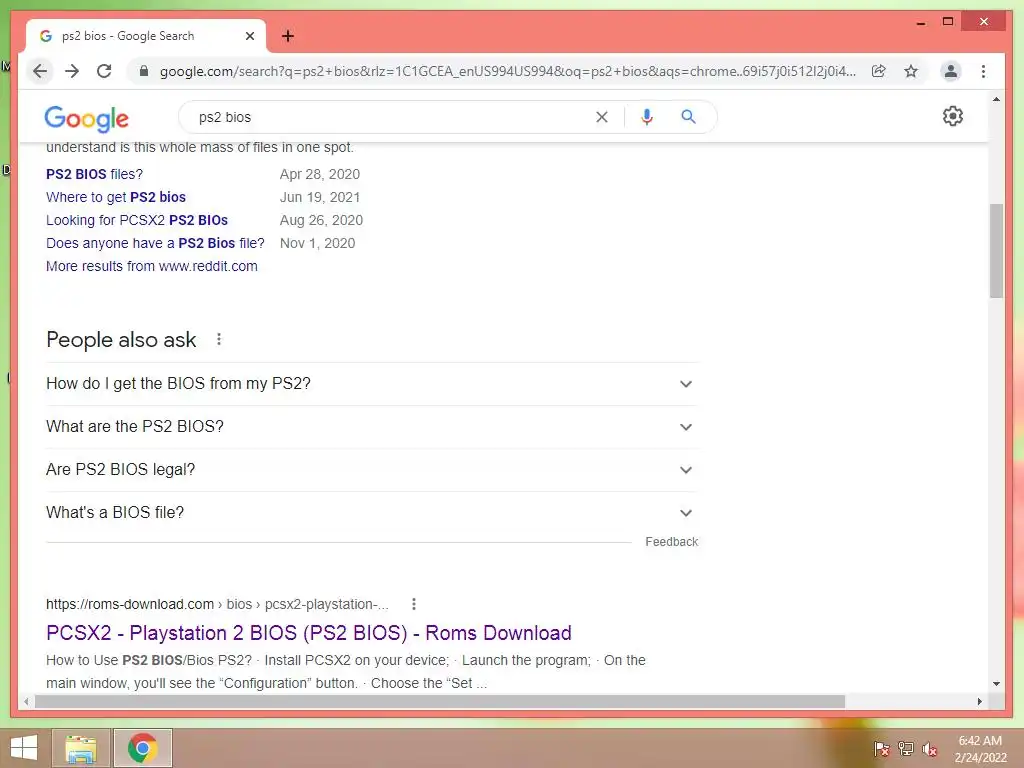The image size is (1024, 768).
Task: Share this page from the address bar
Action: [x=878, y=71]
